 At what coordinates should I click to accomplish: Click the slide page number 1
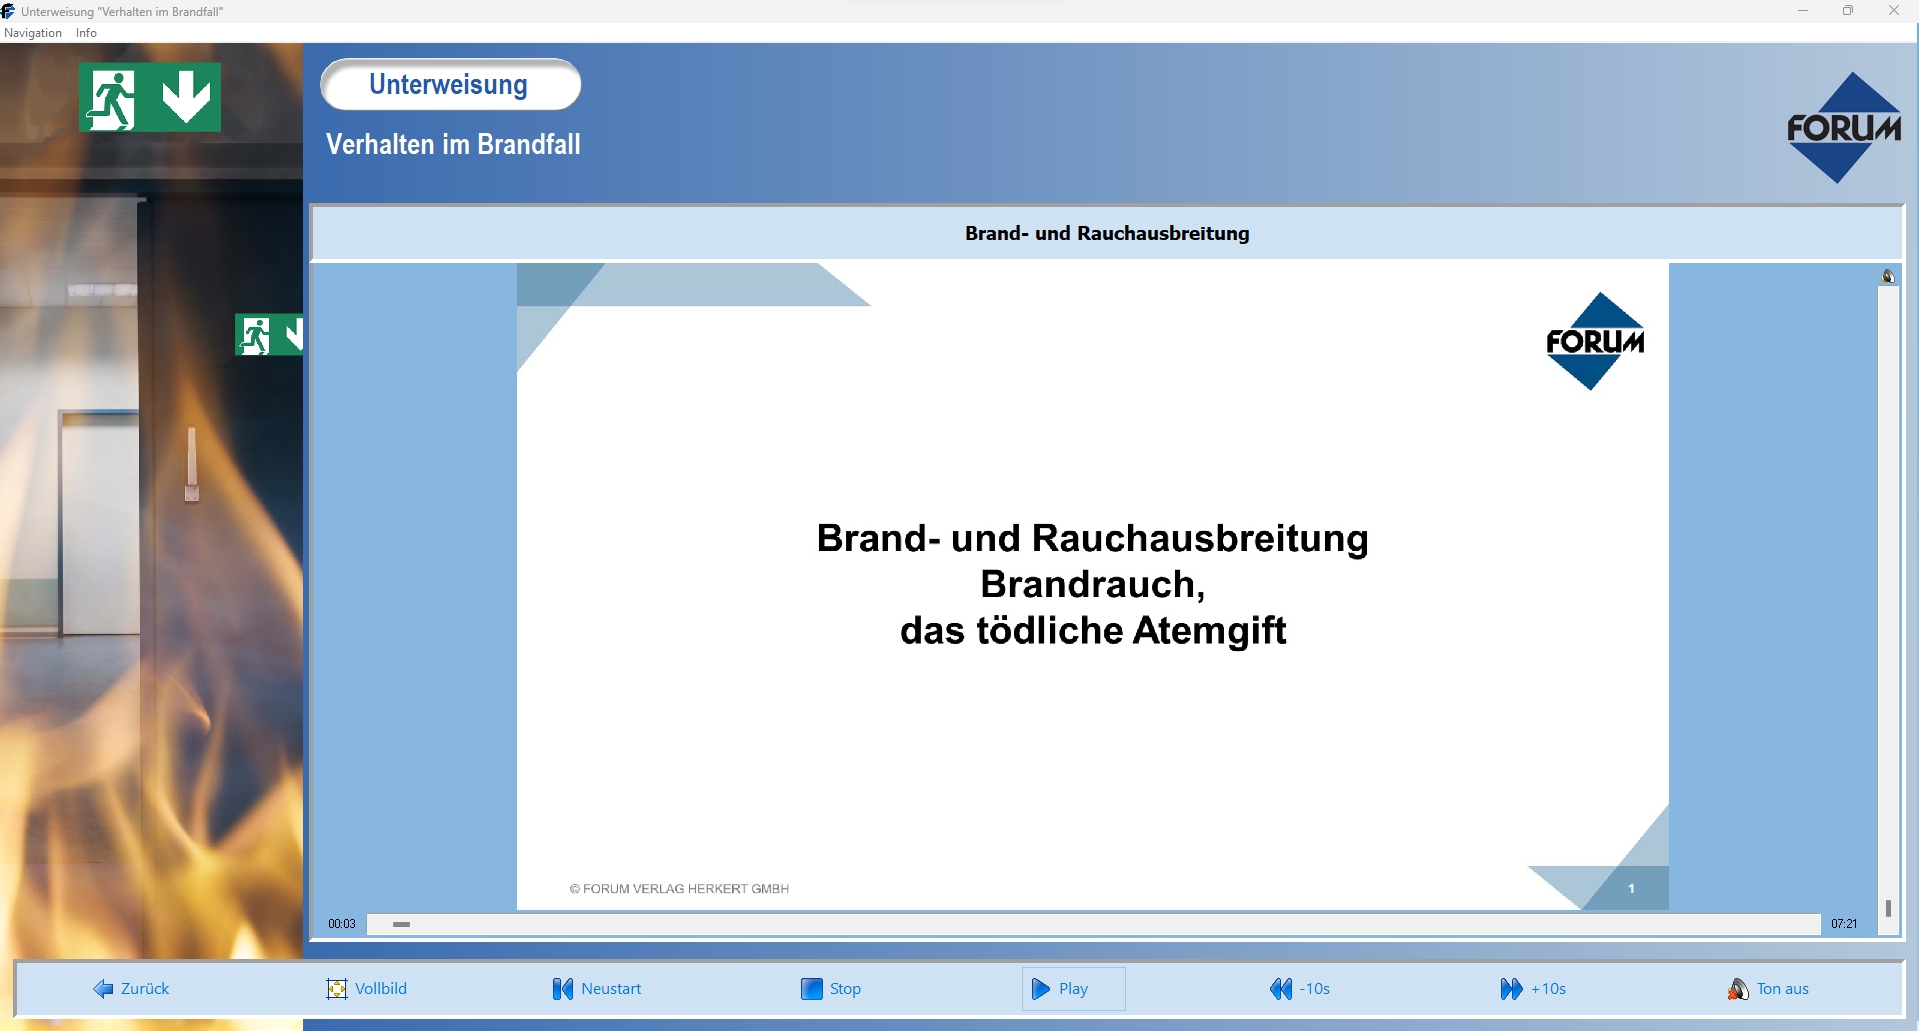(1631, 888)
